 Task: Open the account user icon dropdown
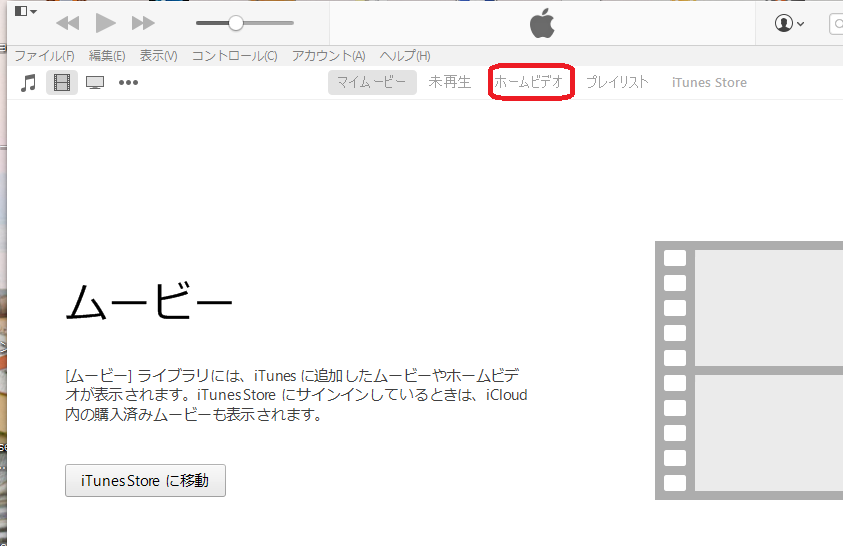coord(789,24)
